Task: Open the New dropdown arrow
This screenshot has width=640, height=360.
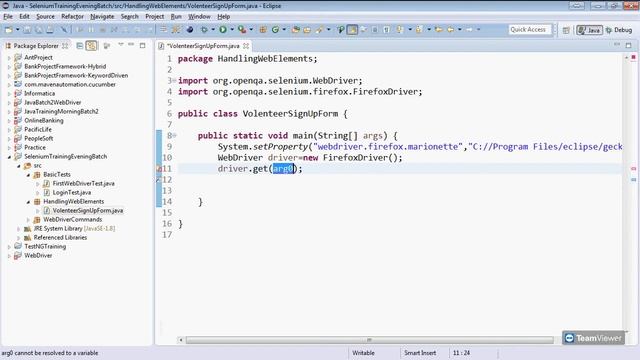Action: pos(18,30)
